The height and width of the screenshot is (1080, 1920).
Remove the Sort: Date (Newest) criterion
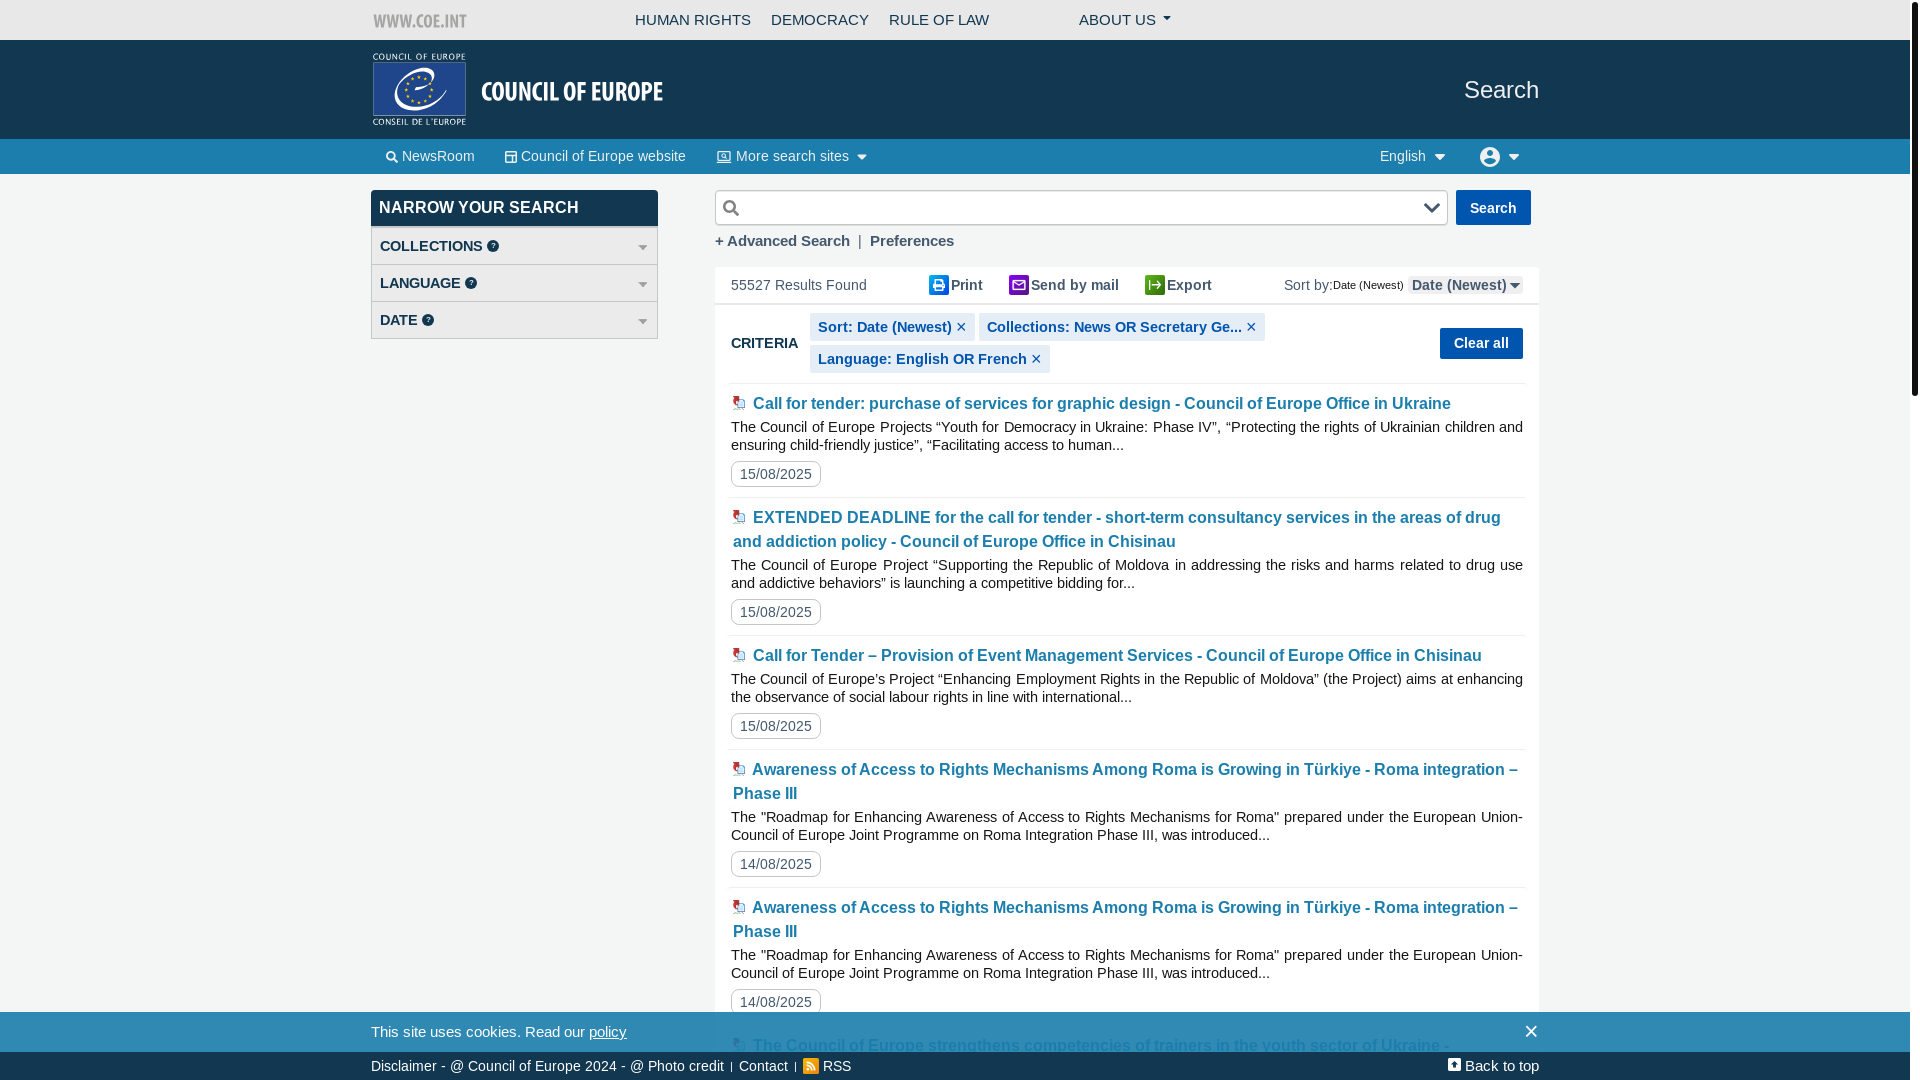point(961,327)
